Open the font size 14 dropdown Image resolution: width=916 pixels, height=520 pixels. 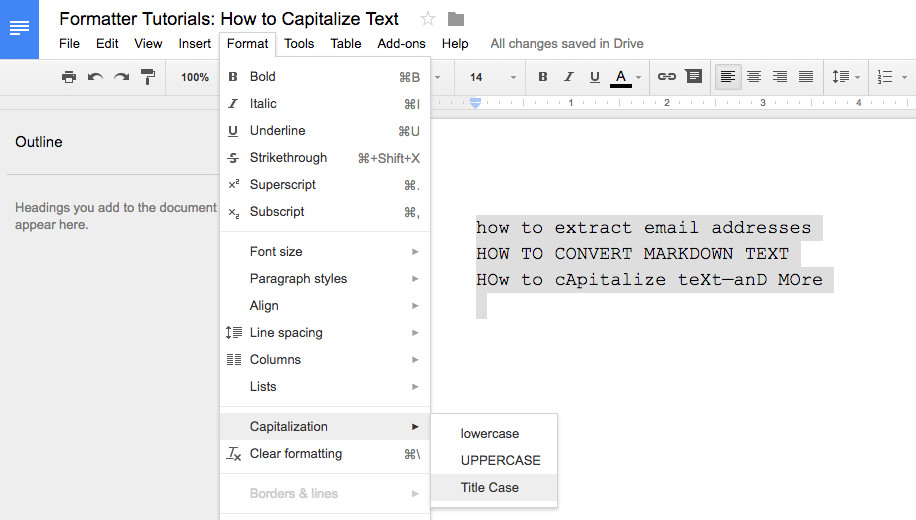pyautogui.click(x=493, y=77)
